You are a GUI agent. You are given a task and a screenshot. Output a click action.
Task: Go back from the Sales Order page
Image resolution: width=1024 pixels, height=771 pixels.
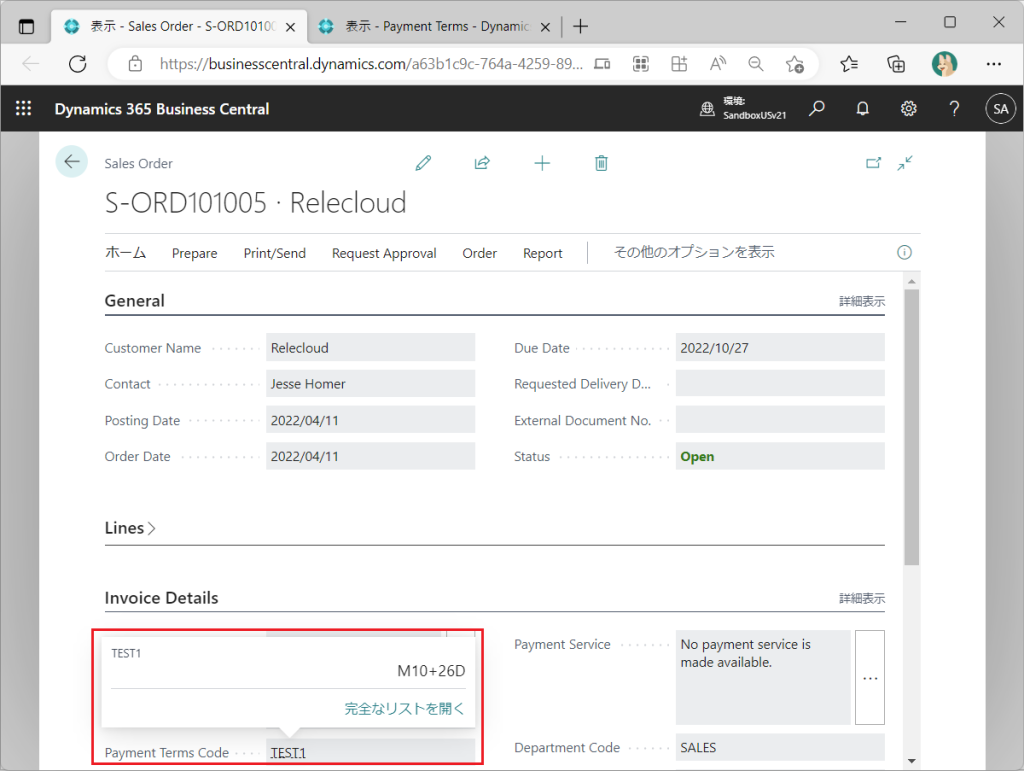(x=72, y=161)
